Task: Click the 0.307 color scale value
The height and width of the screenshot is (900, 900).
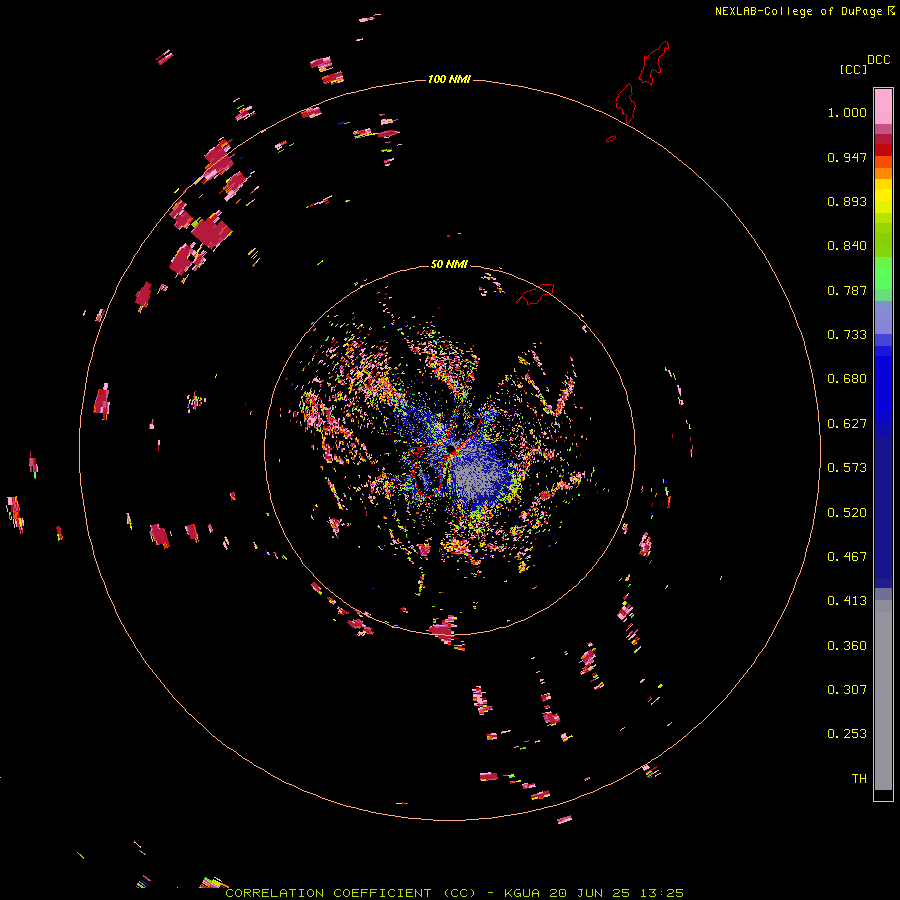Action: click(x=847, y=690)
